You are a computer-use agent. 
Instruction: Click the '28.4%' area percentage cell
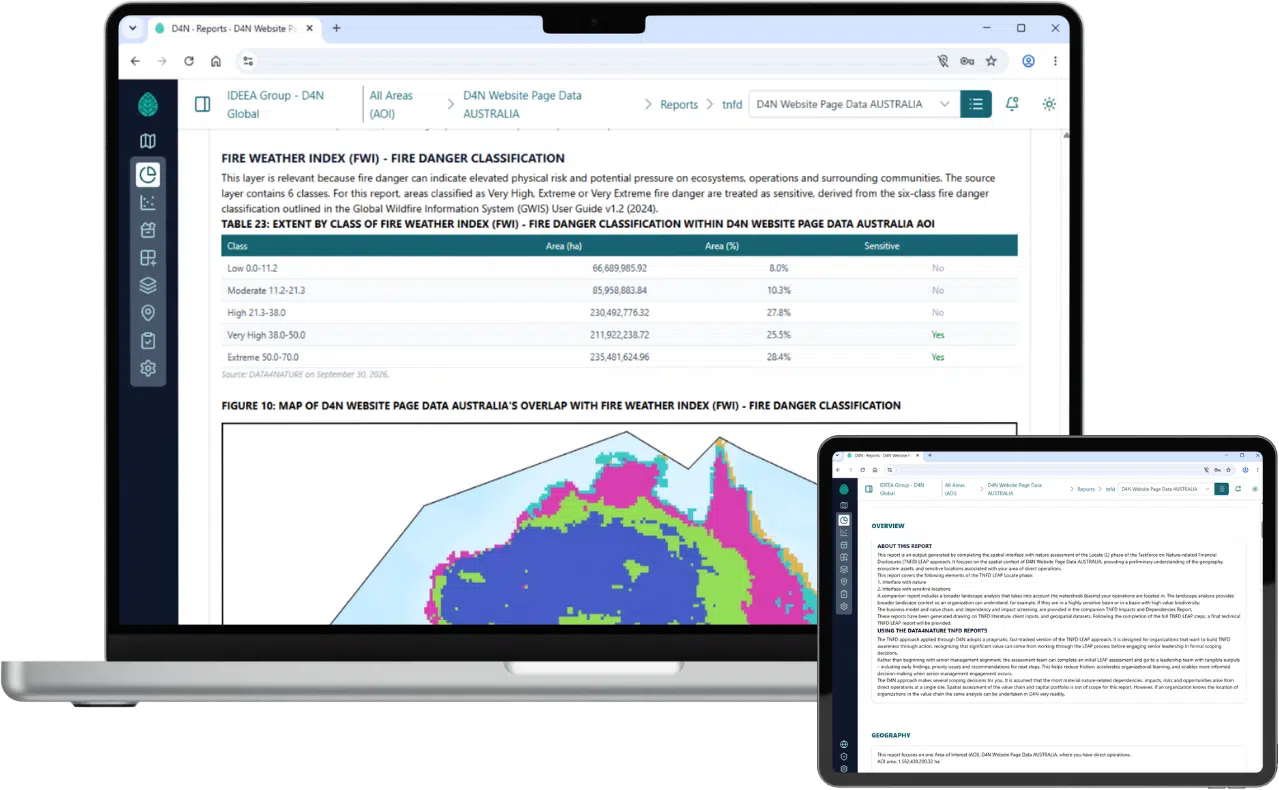777,357
